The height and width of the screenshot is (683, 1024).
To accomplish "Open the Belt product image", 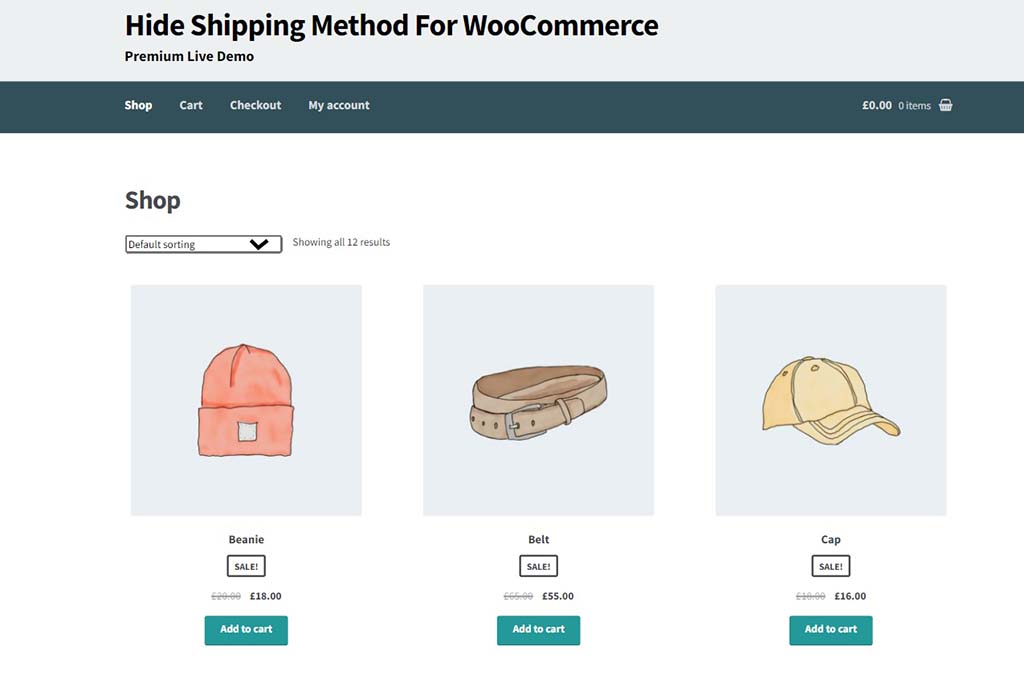I will [538, 400].
